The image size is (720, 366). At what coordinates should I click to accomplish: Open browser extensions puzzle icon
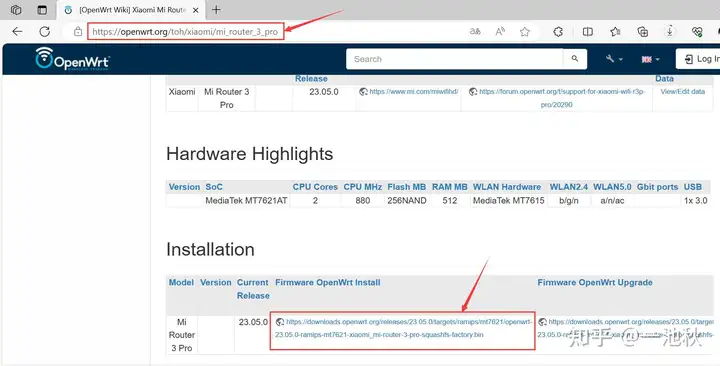[558, 32]
